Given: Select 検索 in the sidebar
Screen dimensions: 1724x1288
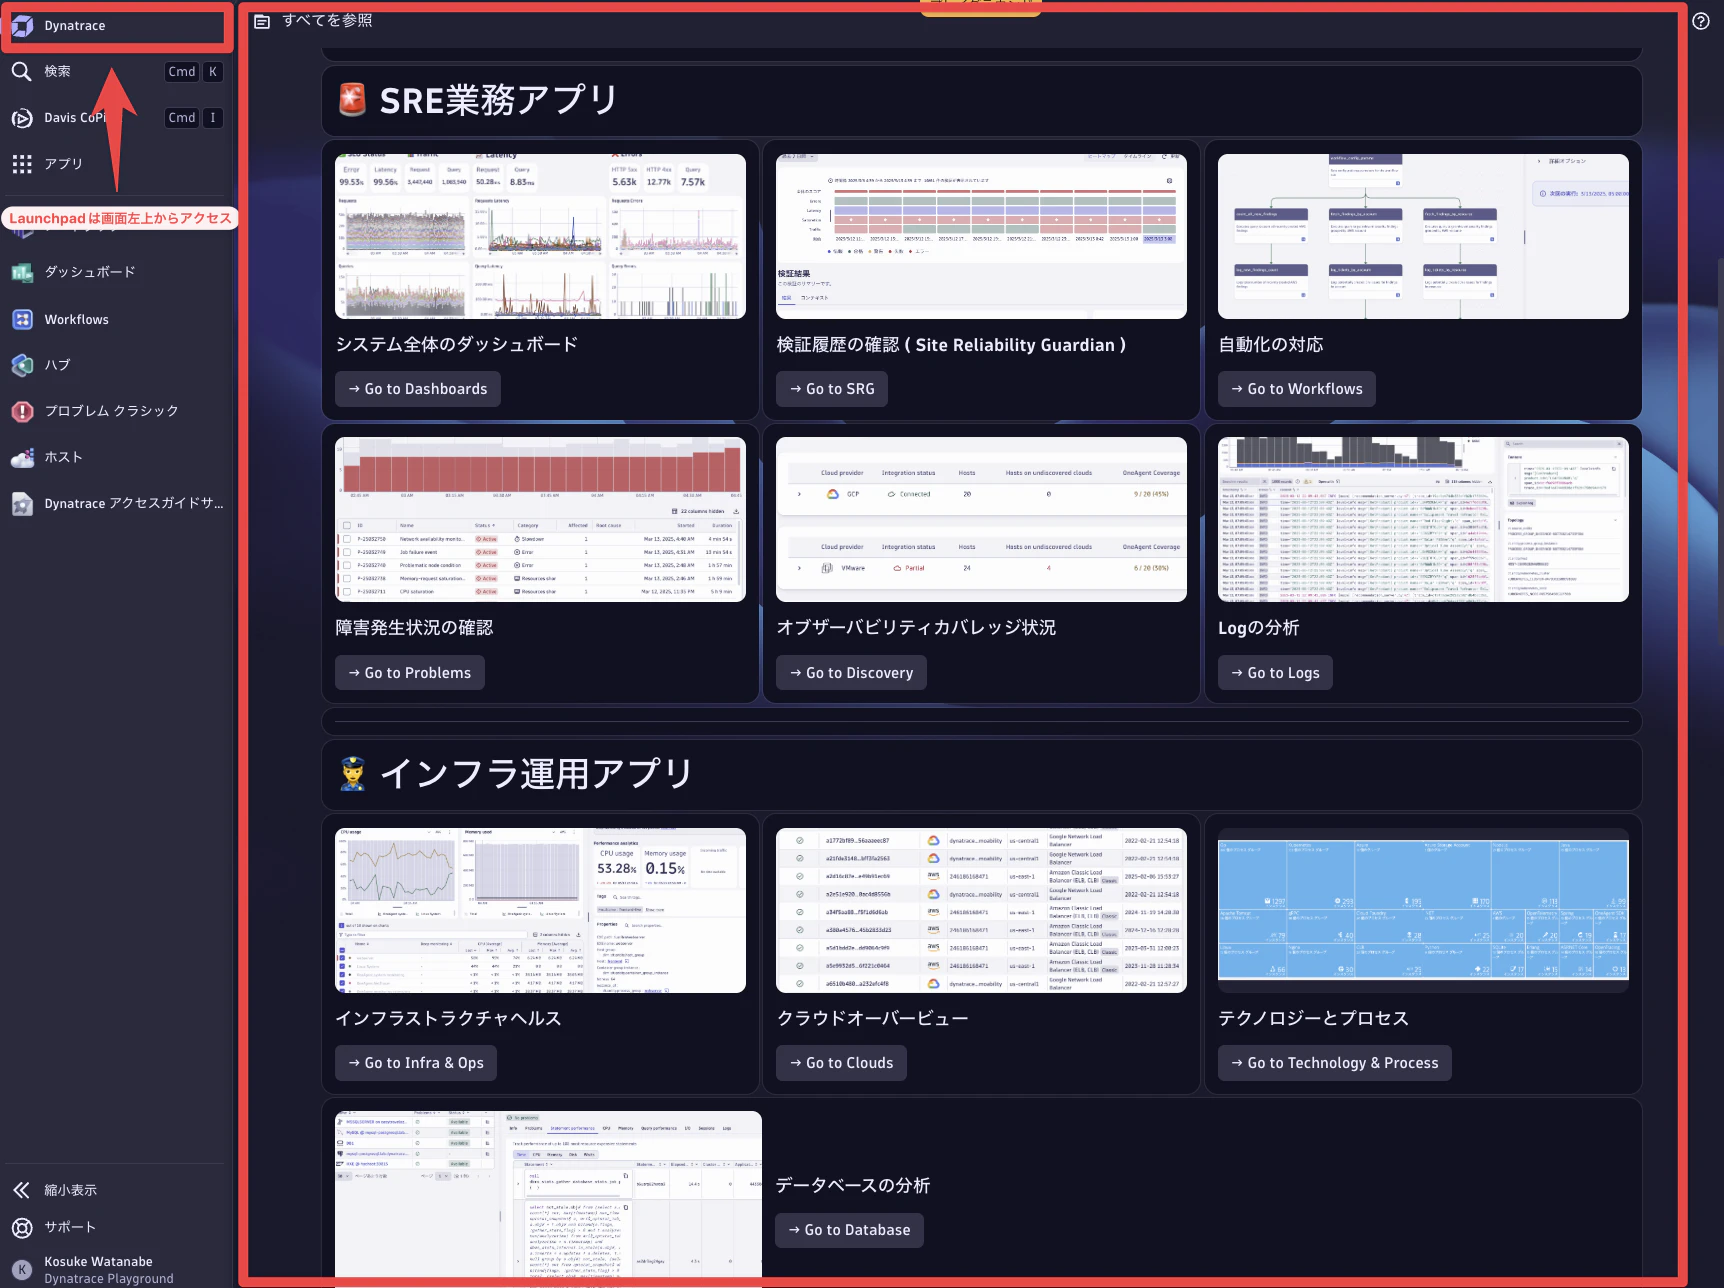Looking at the screenshot, I should click(57, 71).
